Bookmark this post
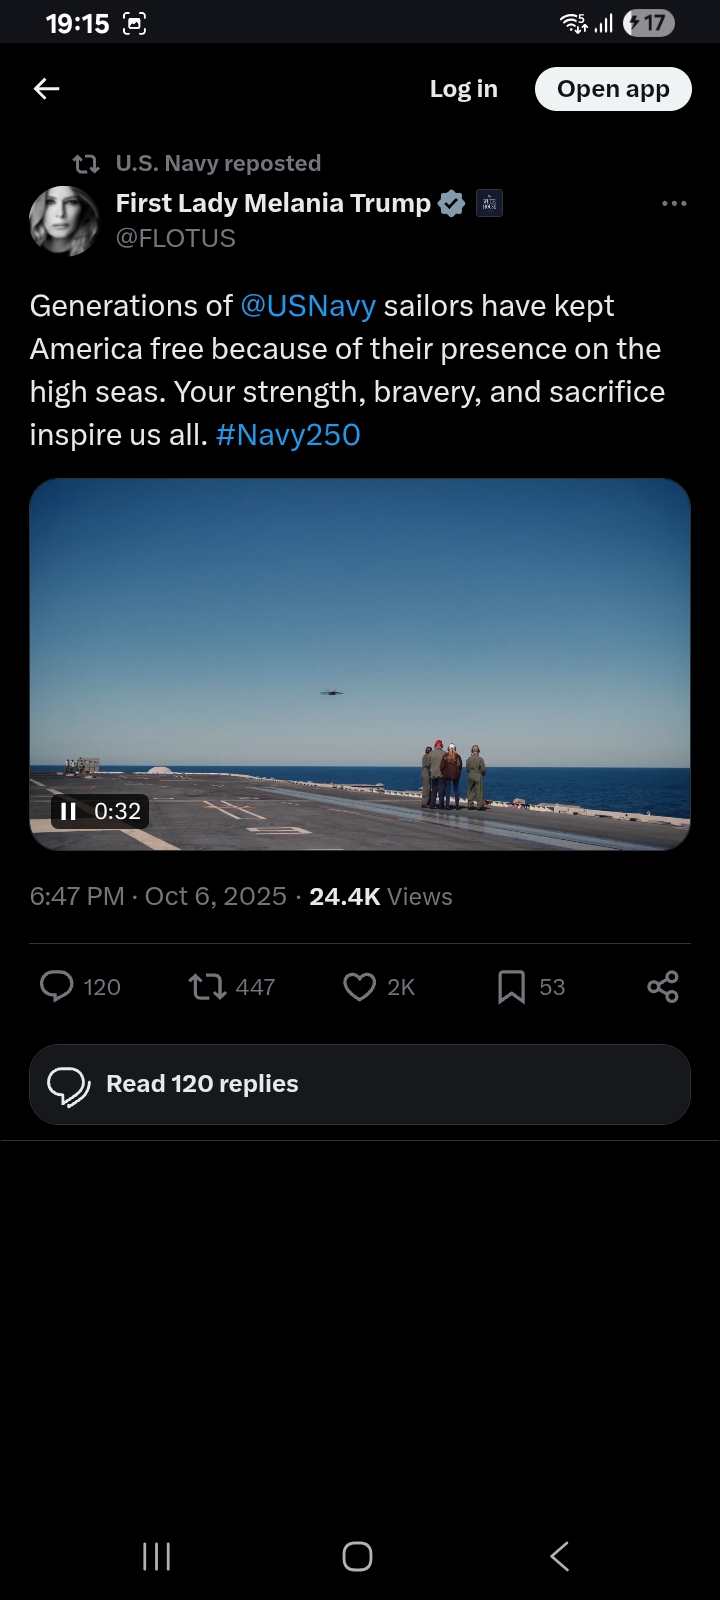This screenshot has height=1600, width=720. click(x=511, y=987)
